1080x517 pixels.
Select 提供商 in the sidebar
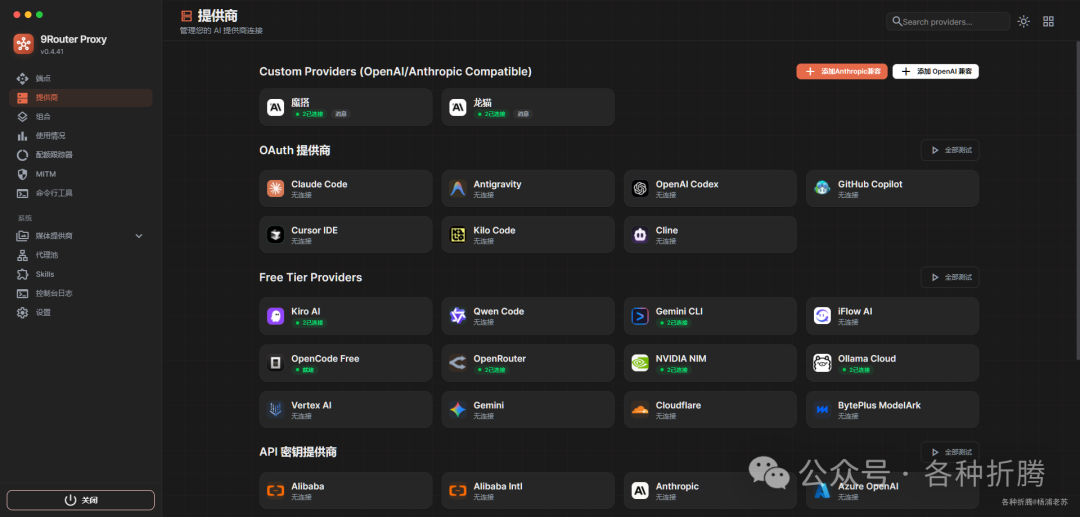point(81,98)
